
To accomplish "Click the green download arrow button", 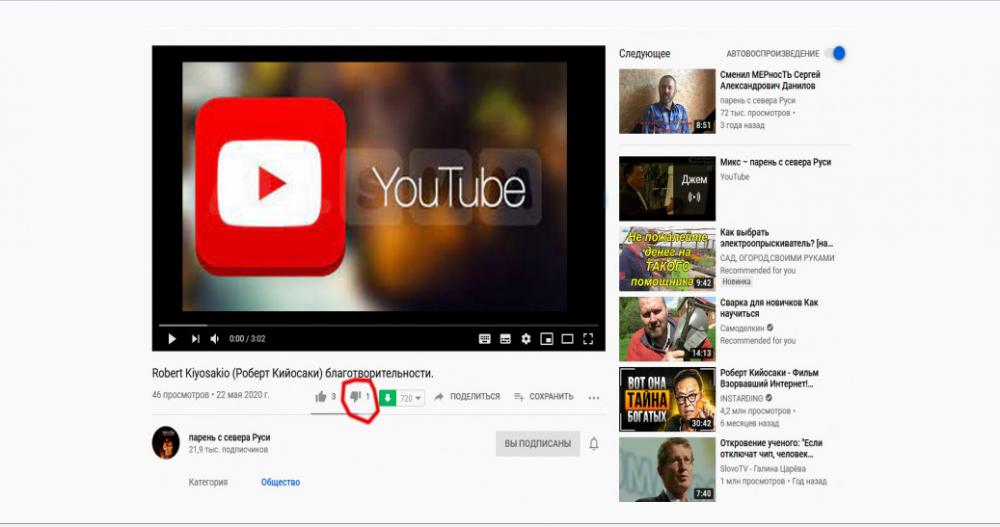I will click(x=387, y=398).
